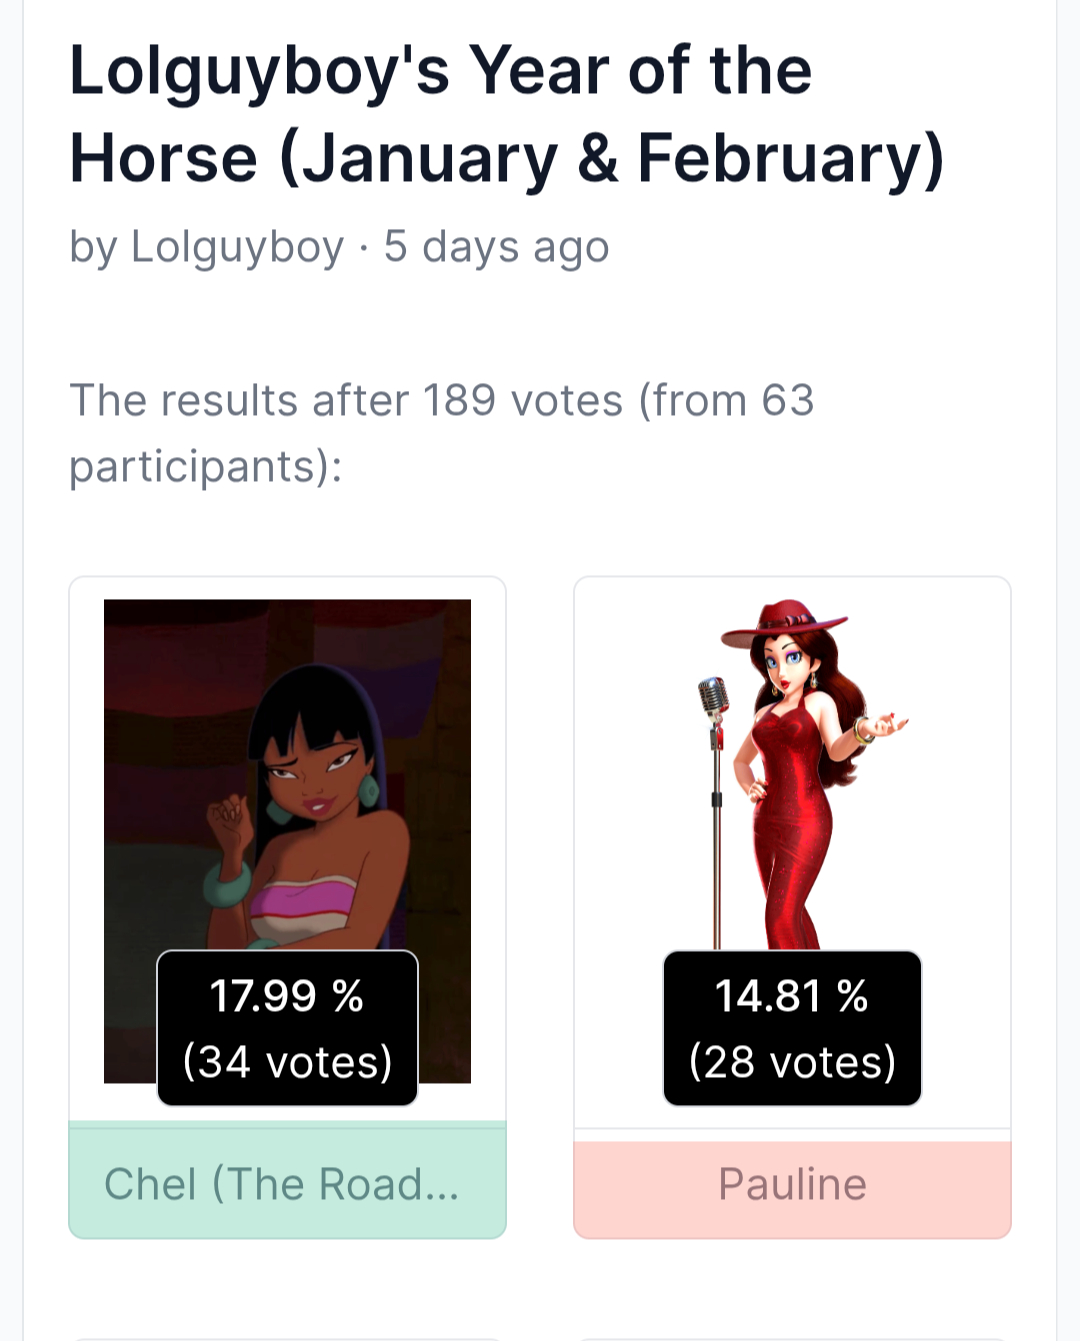Click the poll title 'Lolguyboy's Year of the'

coord(440,72)
